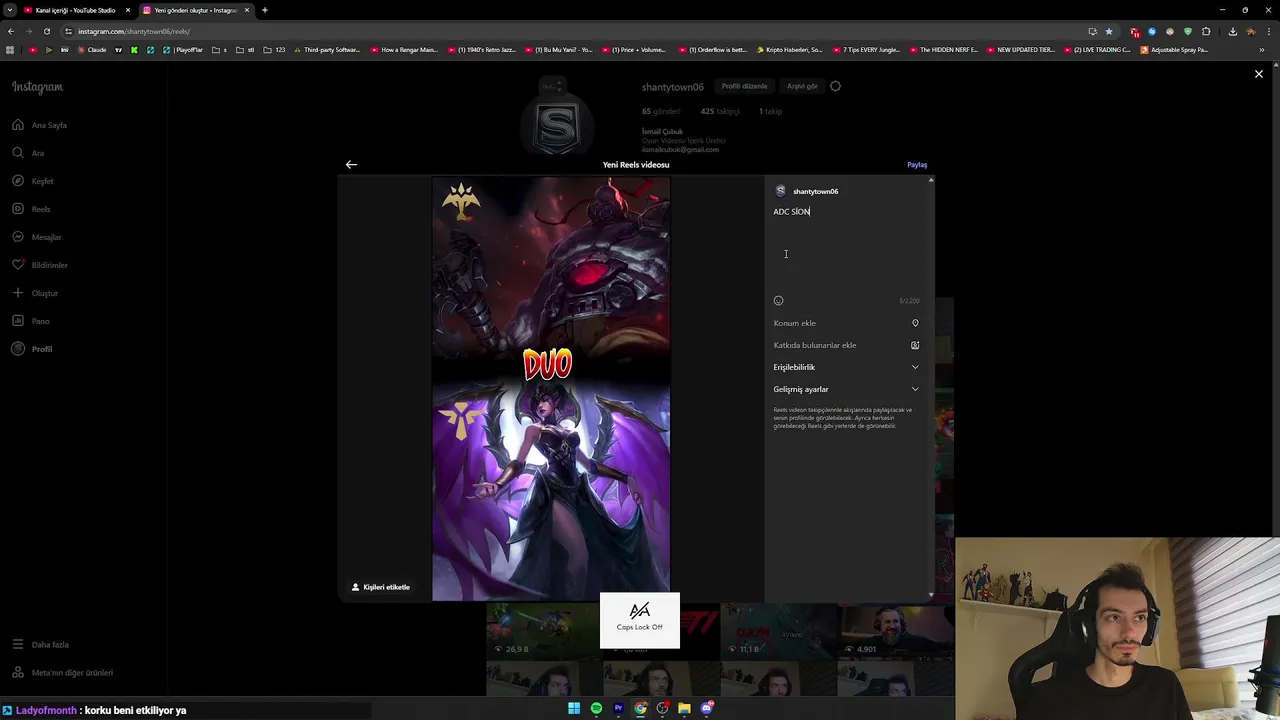Image resolution: width=1280 pixels, height=720 pixels.
Task: Open Reels in the sidebar
Action: 32,209
